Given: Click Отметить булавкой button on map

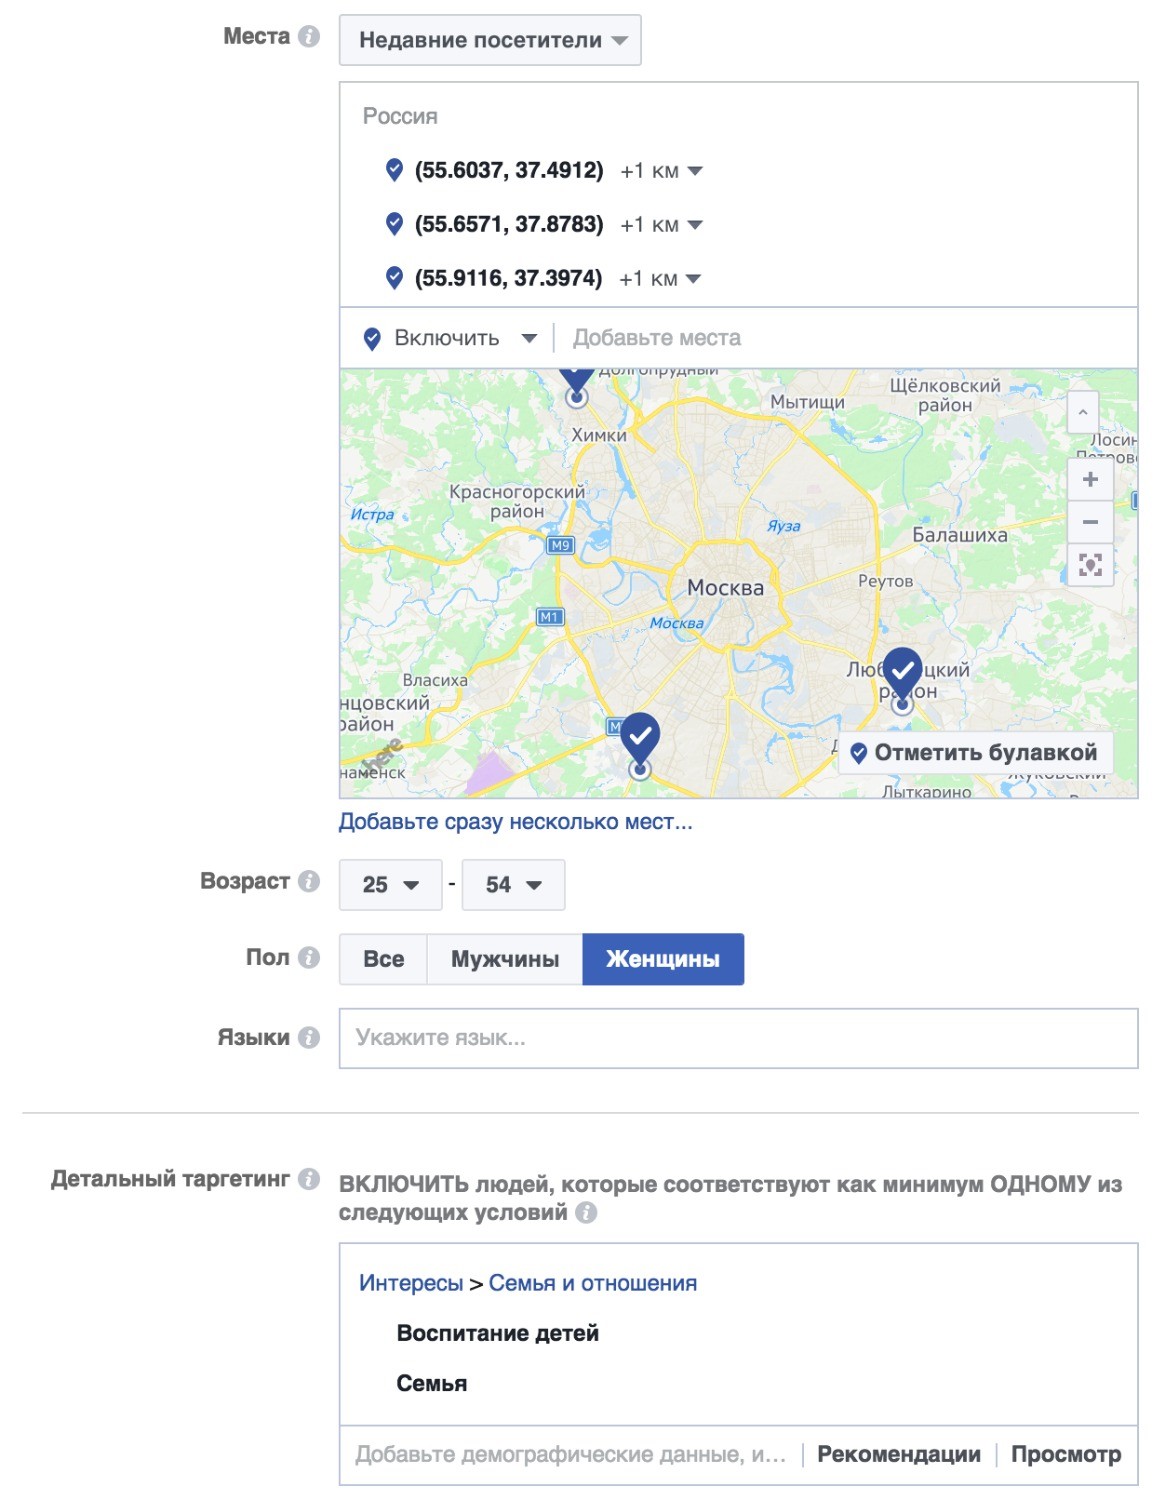Looking at the screenshot, I should tap(973, 753).
